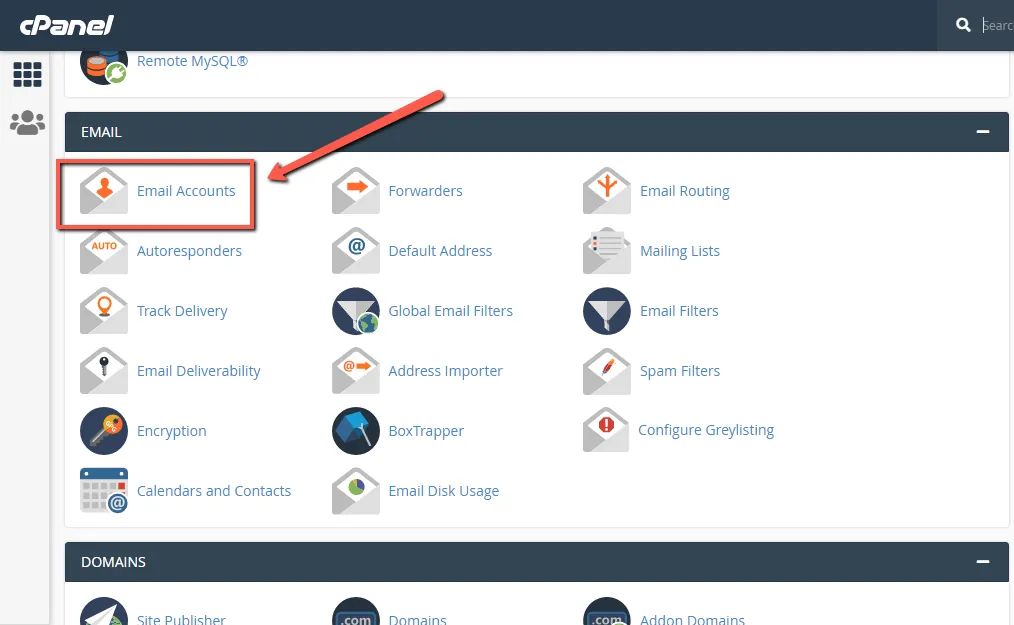Click the Email Filters funnel icon
Image resolution: width=1014 pixels, height=625 pixels.
point(607,311)
